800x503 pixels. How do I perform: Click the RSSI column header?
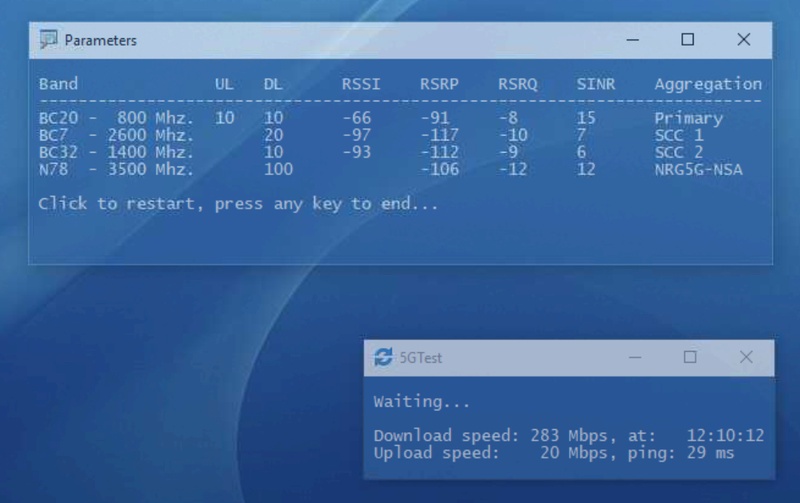(361, 84)
